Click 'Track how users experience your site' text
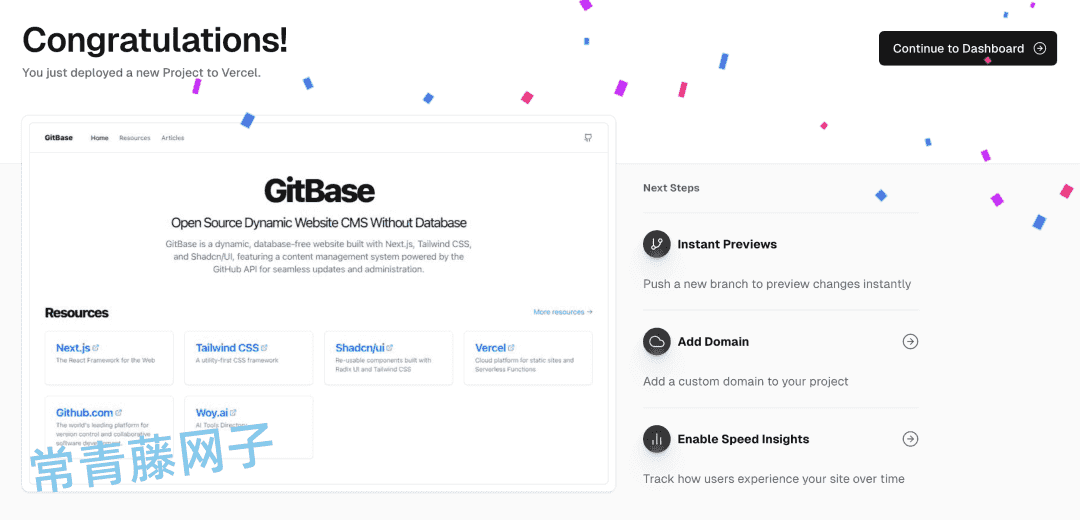The image size is (1080, 520). (x=773, y=479)
